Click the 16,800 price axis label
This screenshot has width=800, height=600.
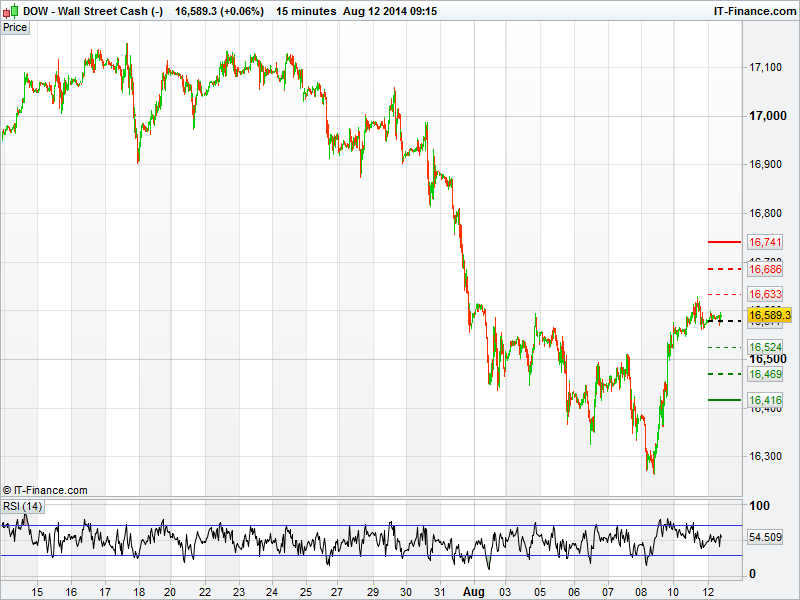coord(765,213)
